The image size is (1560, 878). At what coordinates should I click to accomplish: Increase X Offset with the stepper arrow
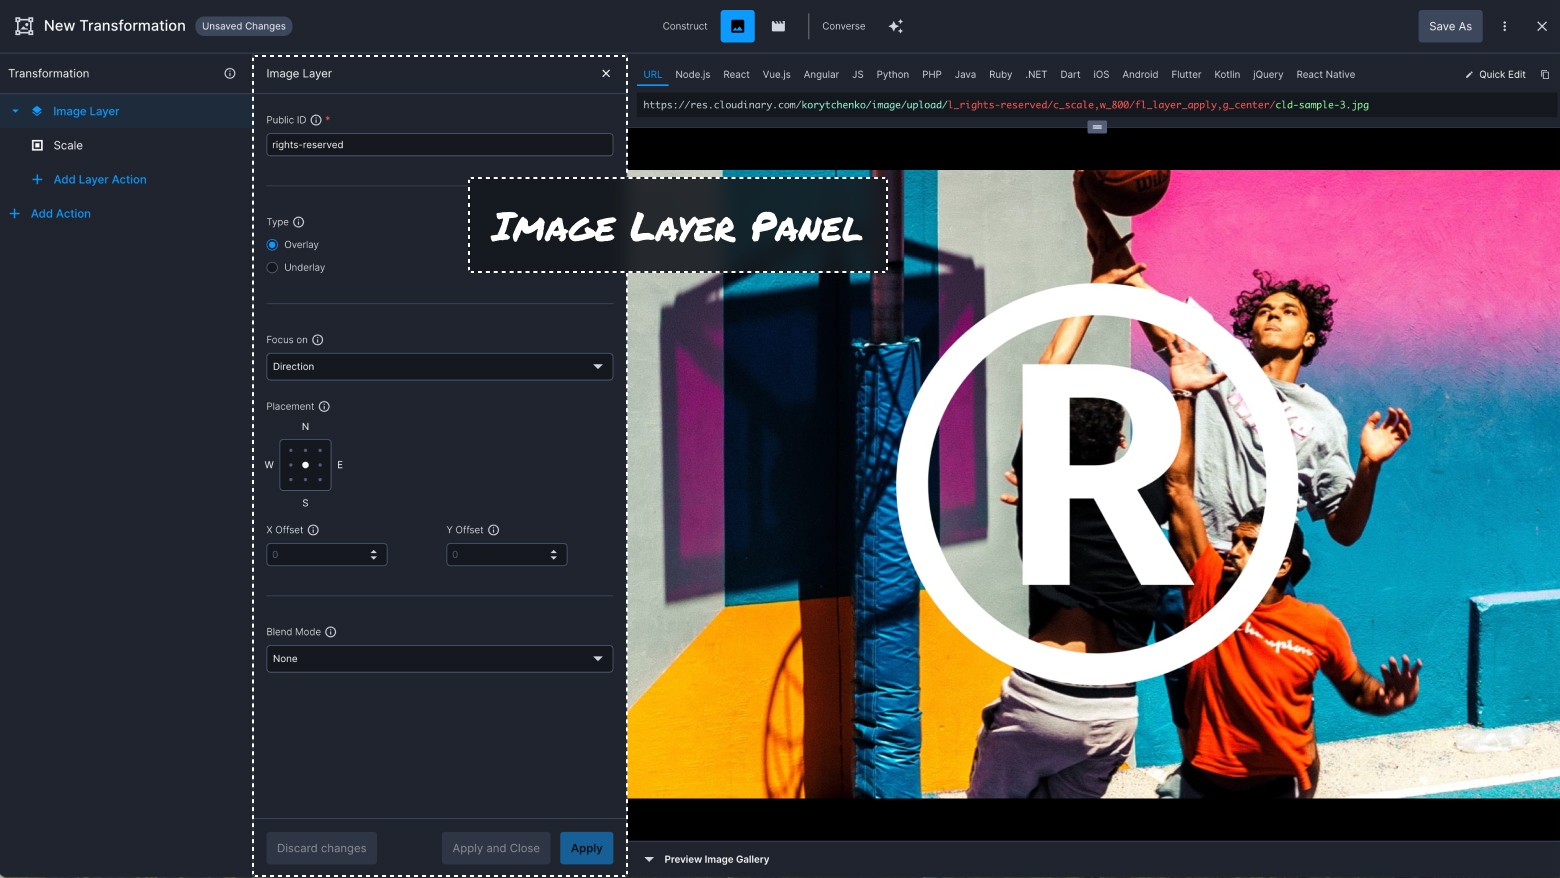click(x=374, y=550)
